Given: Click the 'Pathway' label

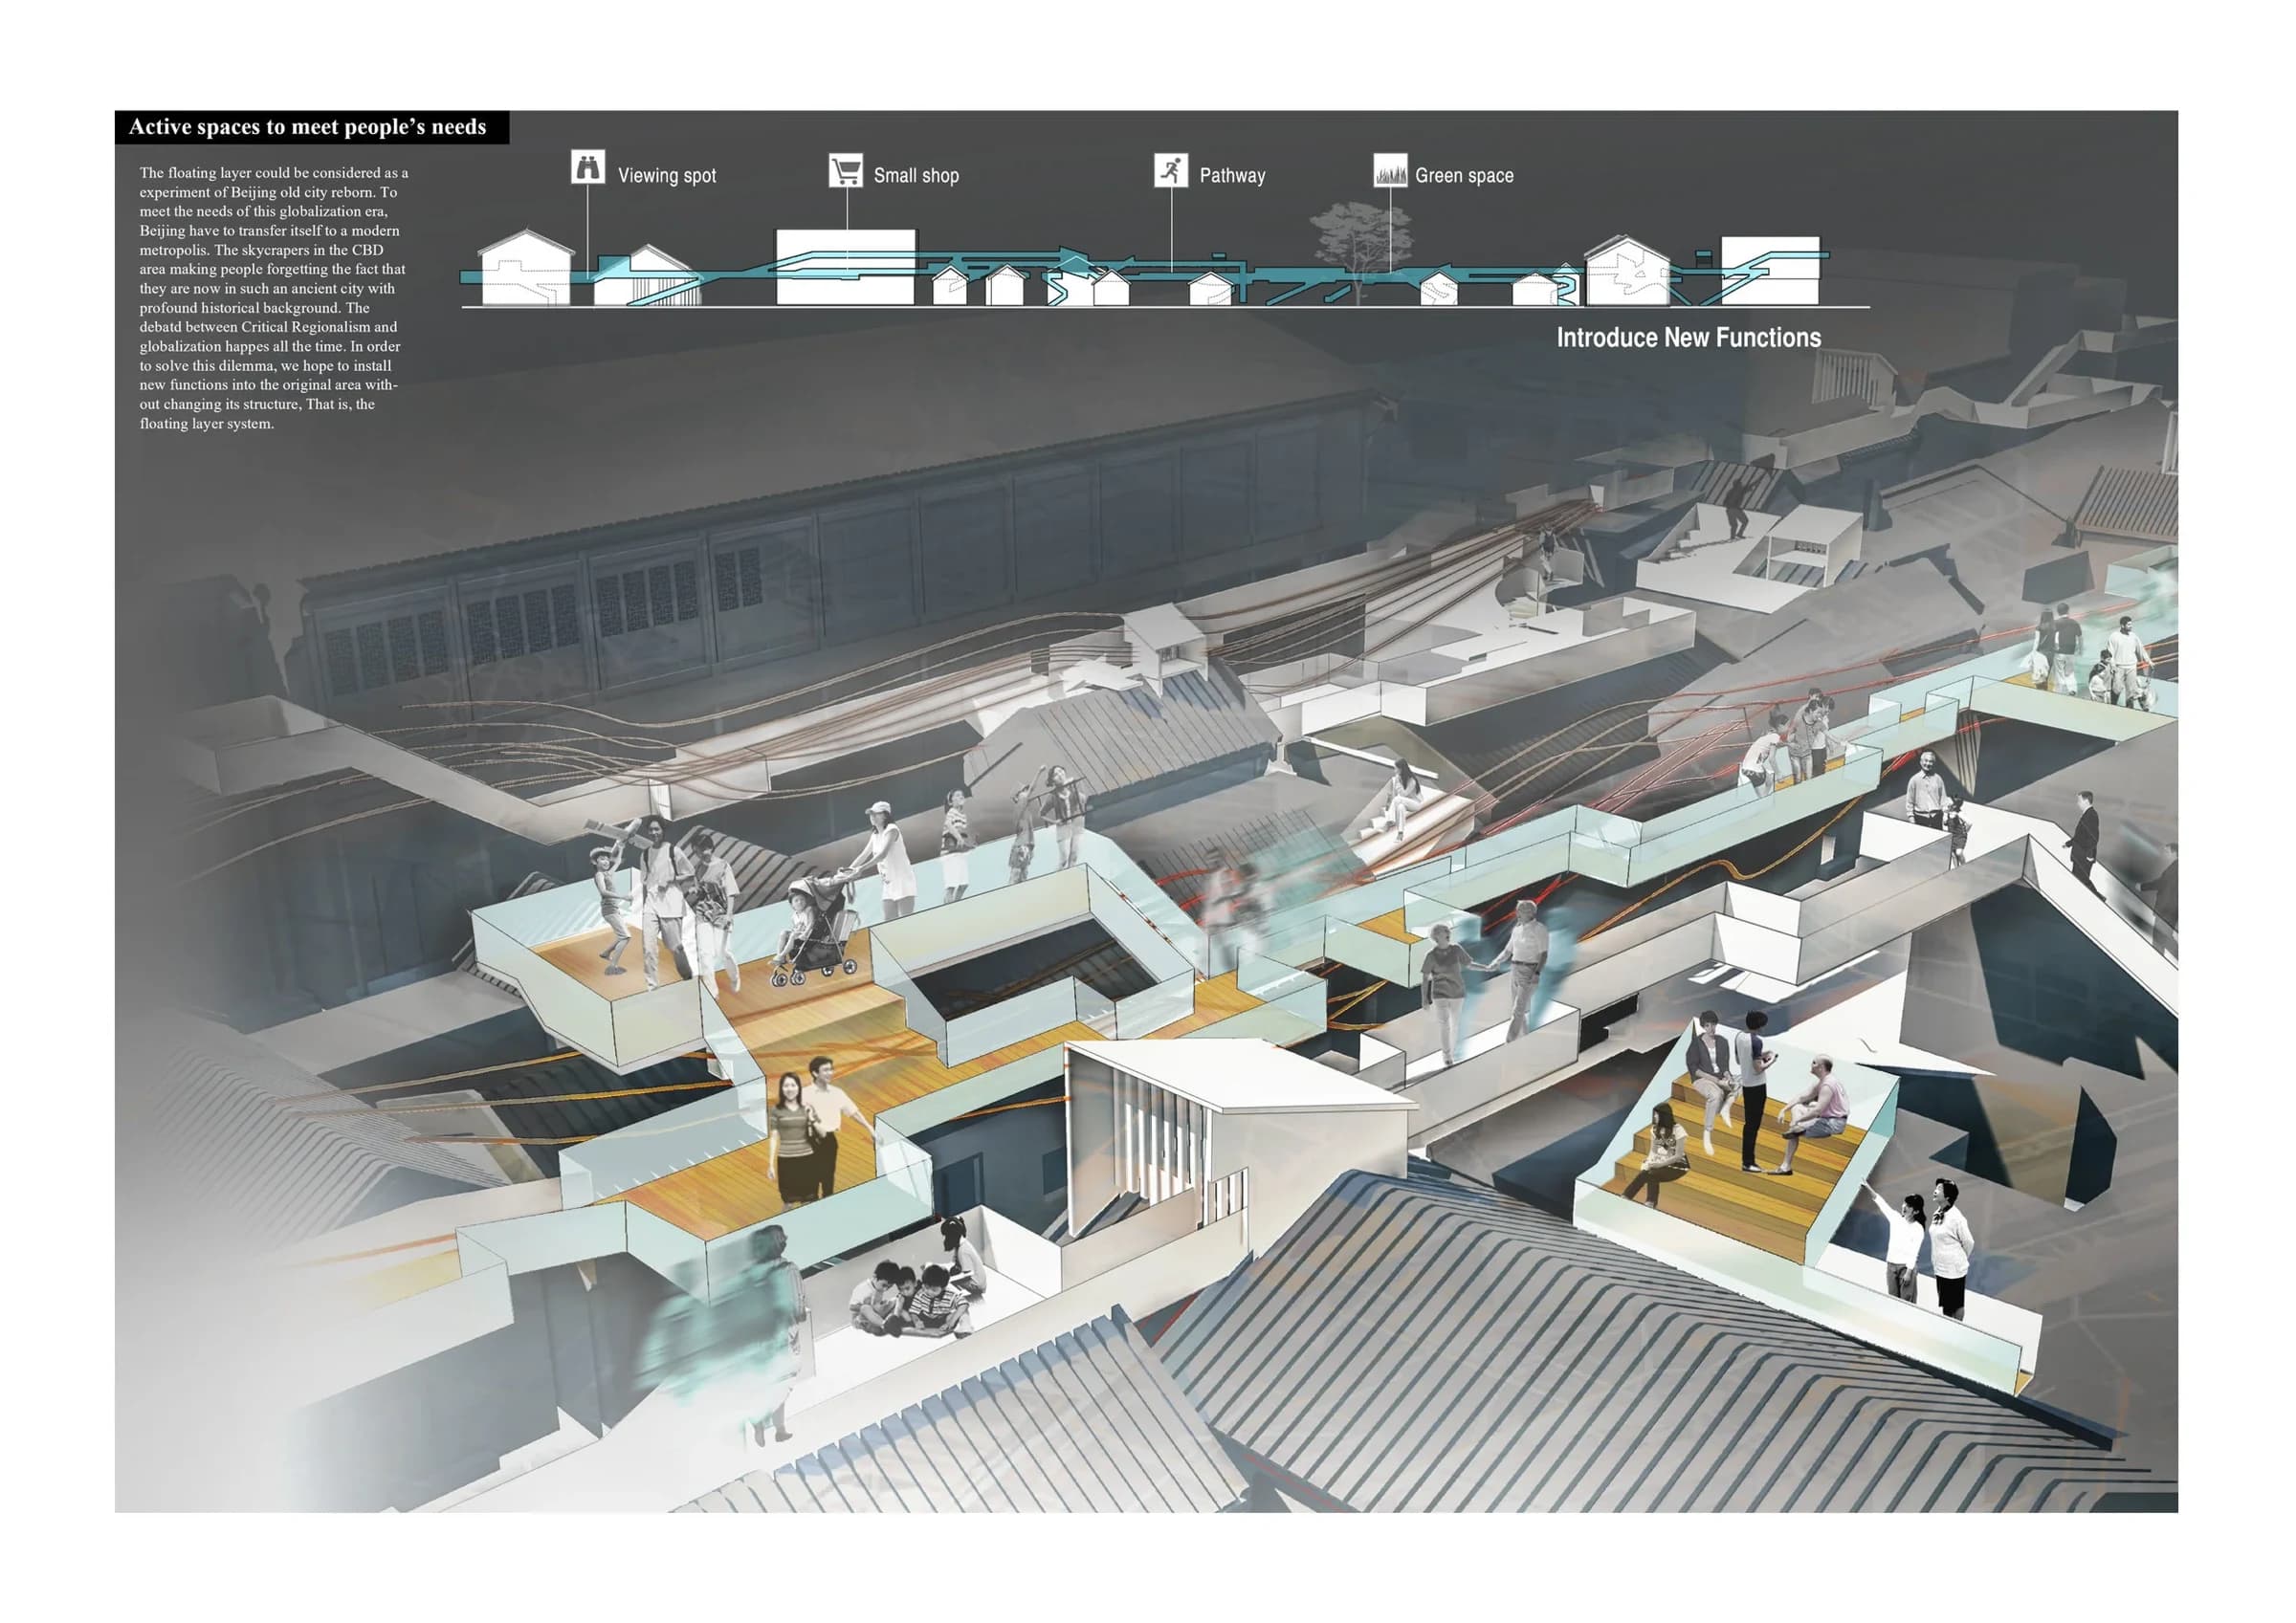Looking at the screenshot, I should (x=1232, y=176).
